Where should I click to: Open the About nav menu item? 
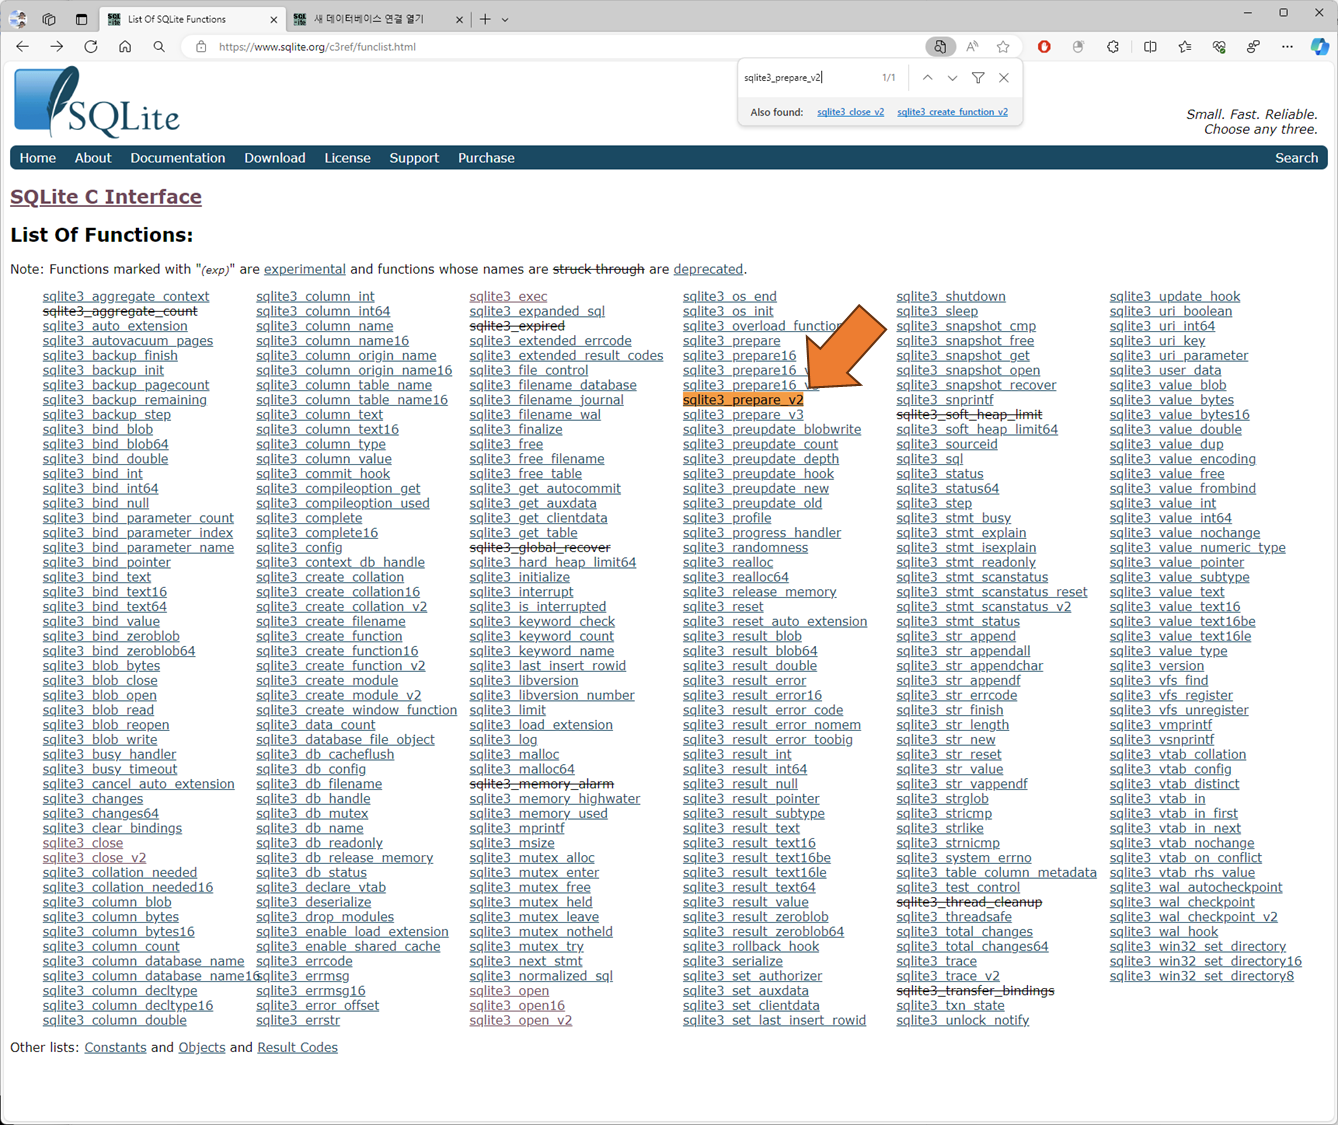93,158
